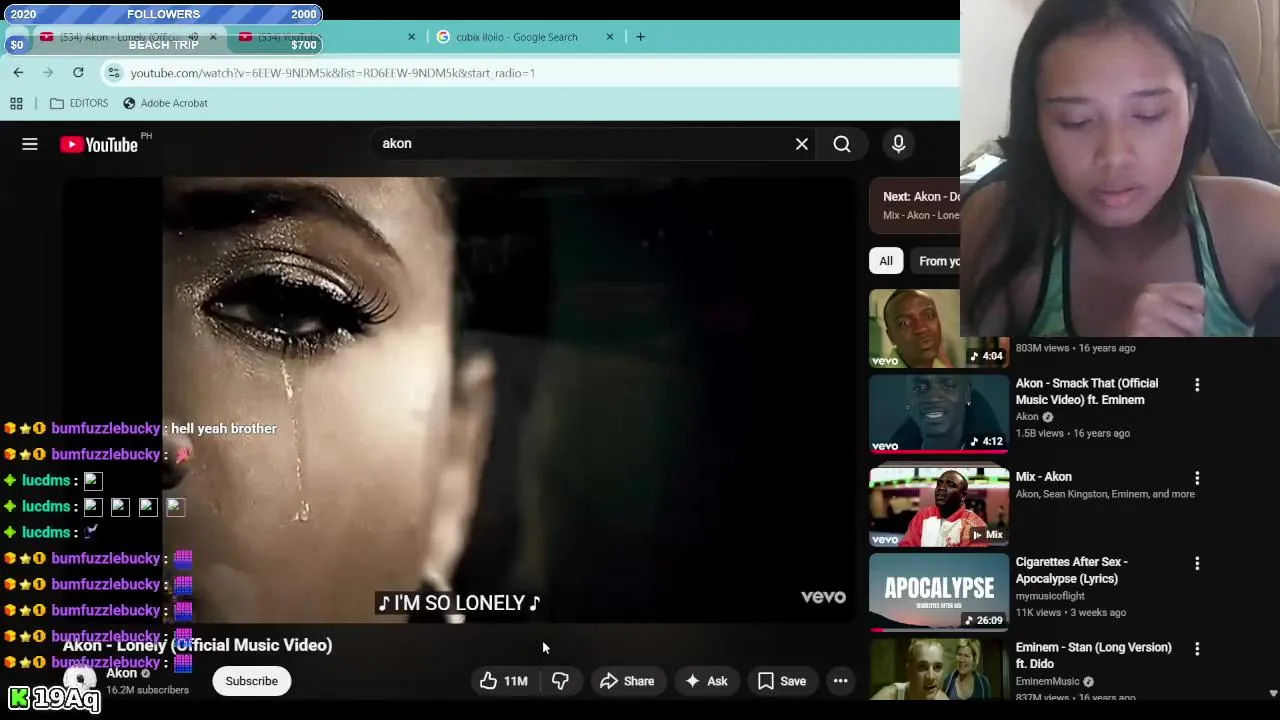1280x720 pixels.
Task: Click the vevo watermark in video
Action: click(x=823, y=597)
